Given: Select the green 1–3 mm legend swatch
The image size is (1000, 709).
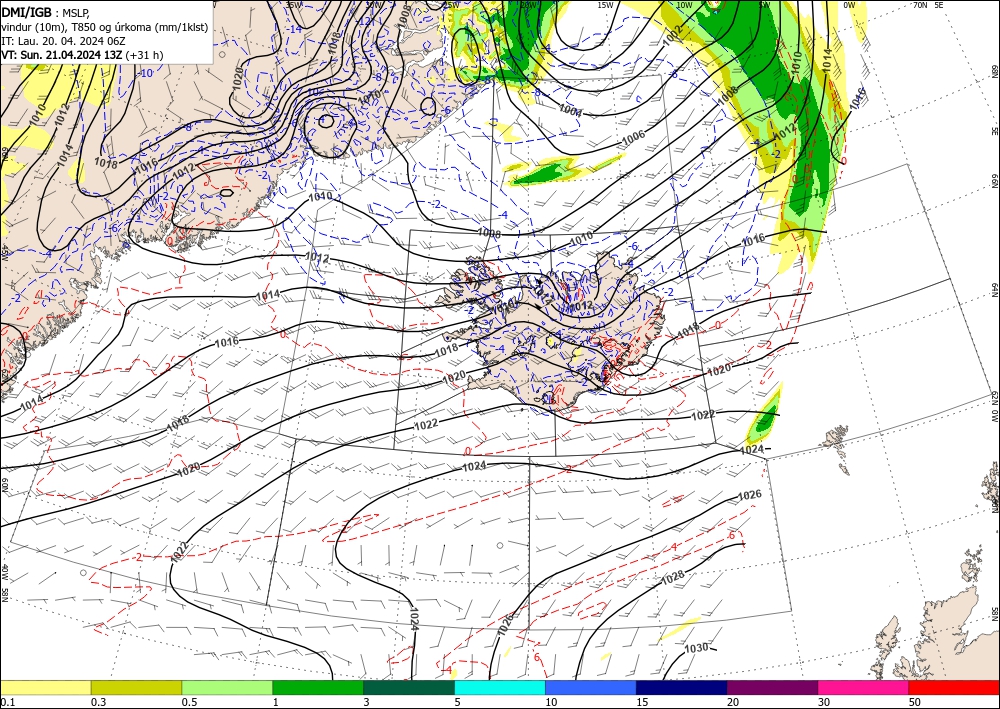Looking at the screenshot, I should click(318, 687).
